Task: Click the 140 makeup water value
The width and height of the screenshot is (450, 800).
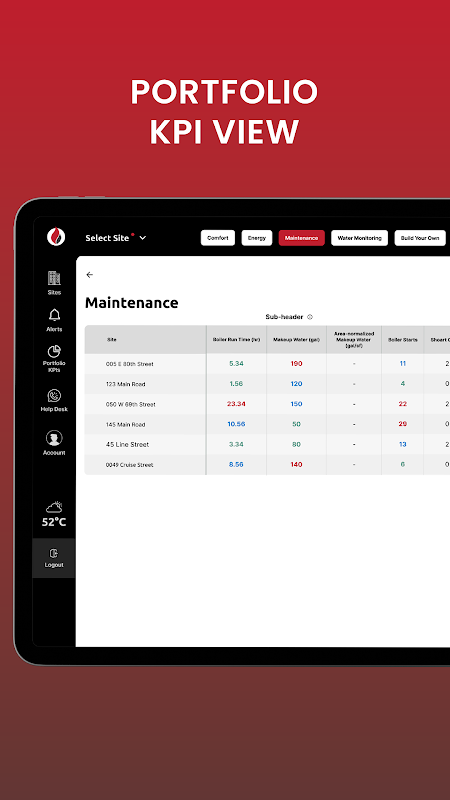Action: (296, 465)
